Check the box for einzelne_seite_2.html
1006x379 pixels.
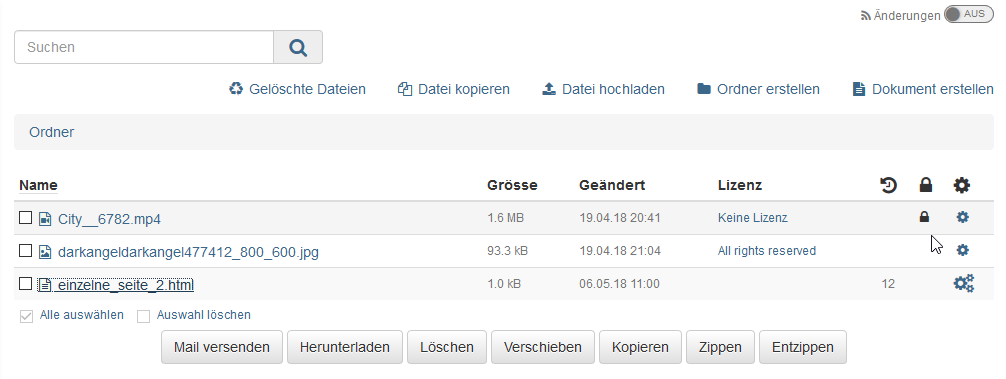tap(25, 283)
